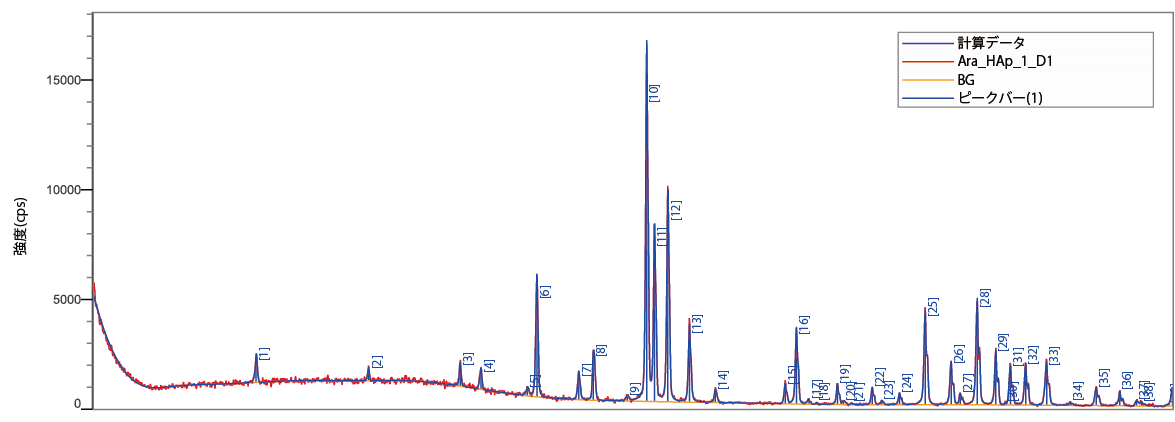The image size is (1175, 422).
Task: Select peak label [6]
Action: [x=545, y=292]
